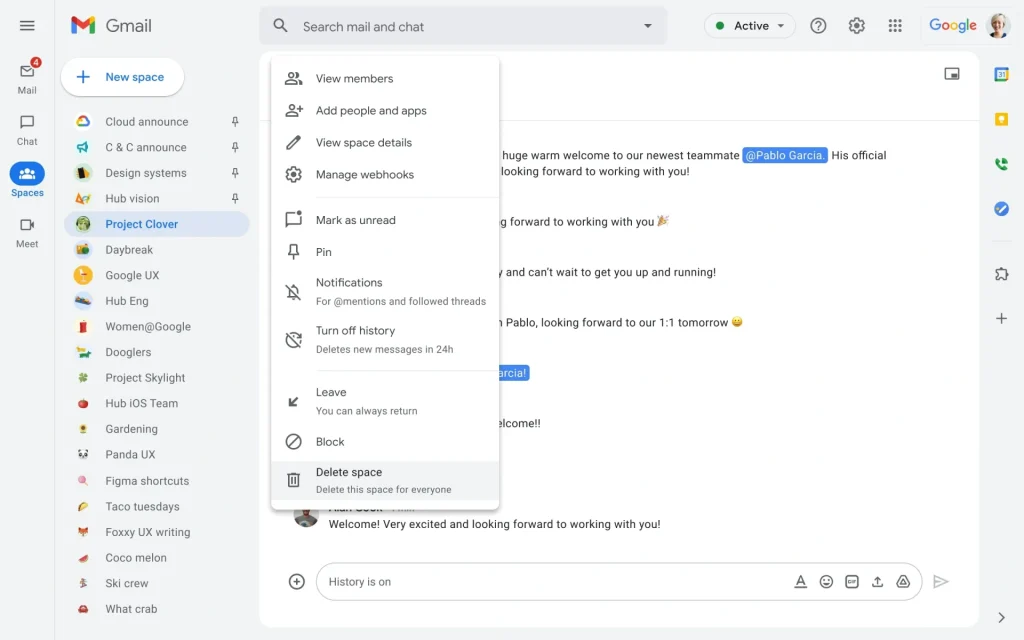Viewport: 1024px width, 640px height.
Task: Expand the side panel chevron
Action: pos(1001,617)
